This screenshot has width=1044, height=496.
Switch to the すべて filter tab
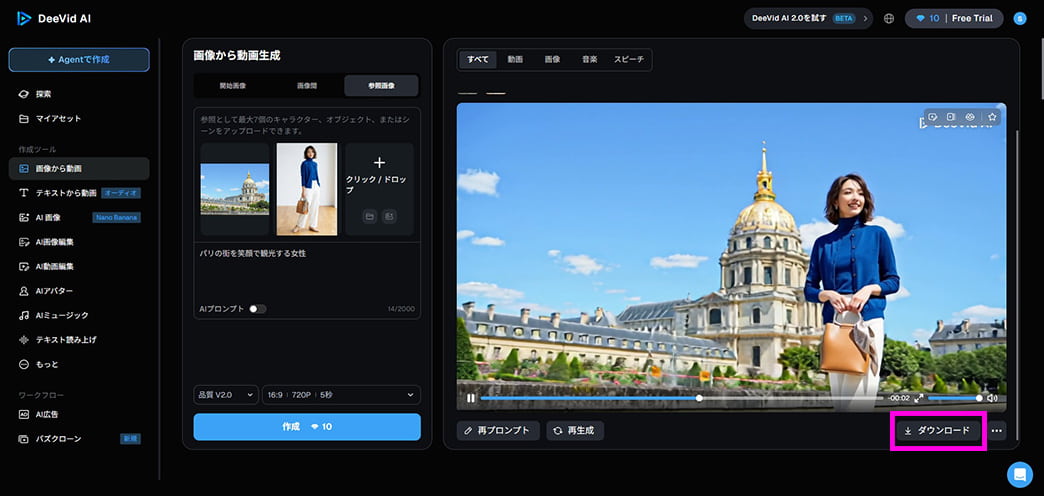click(477, 59)
